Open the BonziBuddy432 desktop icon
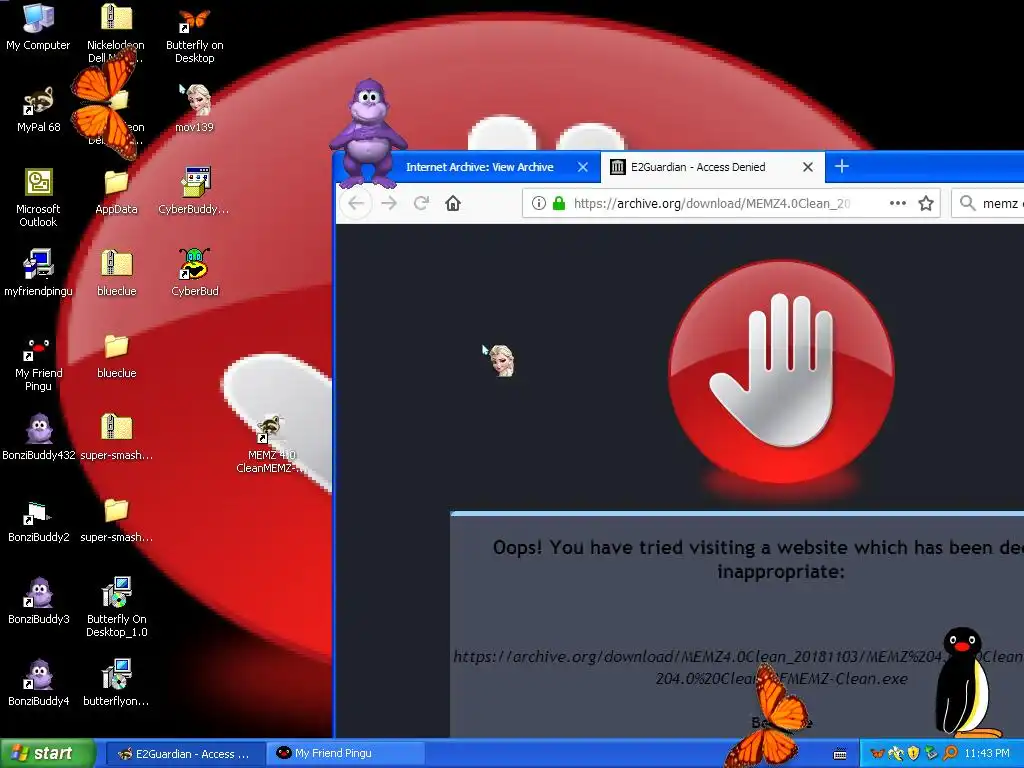 (38, 436)
